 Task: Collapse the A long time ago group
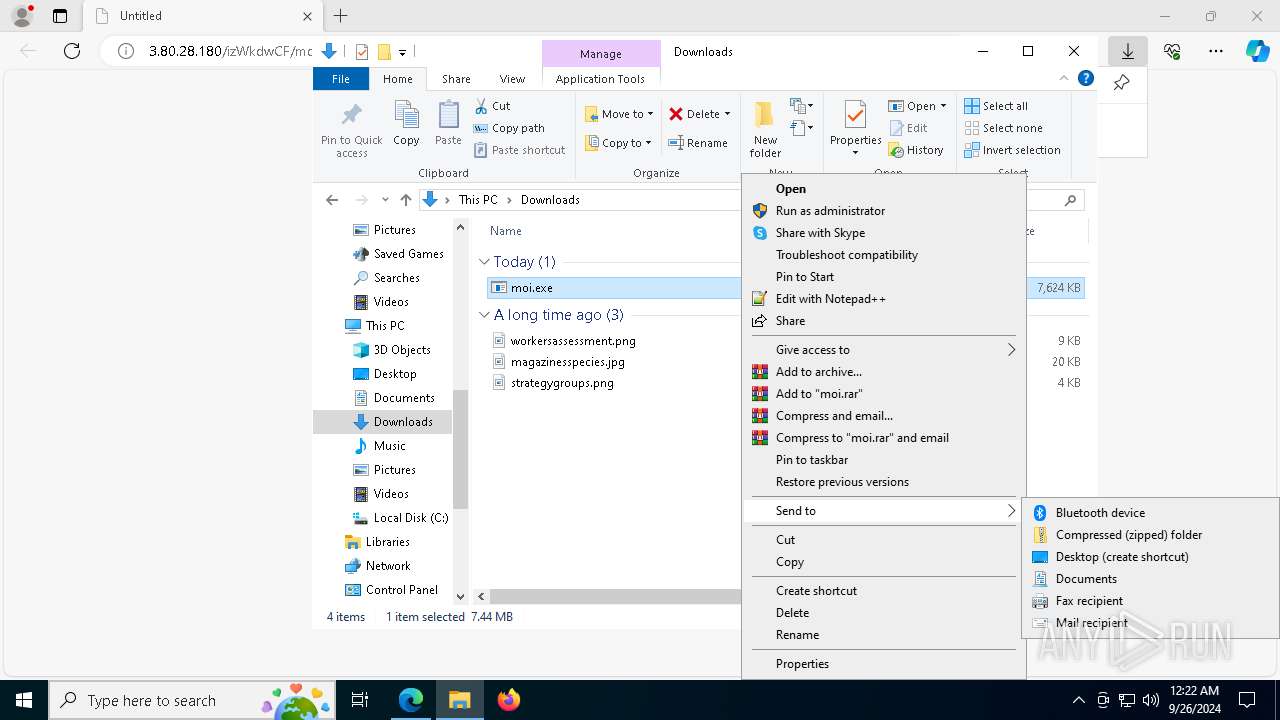pos(484,315)
